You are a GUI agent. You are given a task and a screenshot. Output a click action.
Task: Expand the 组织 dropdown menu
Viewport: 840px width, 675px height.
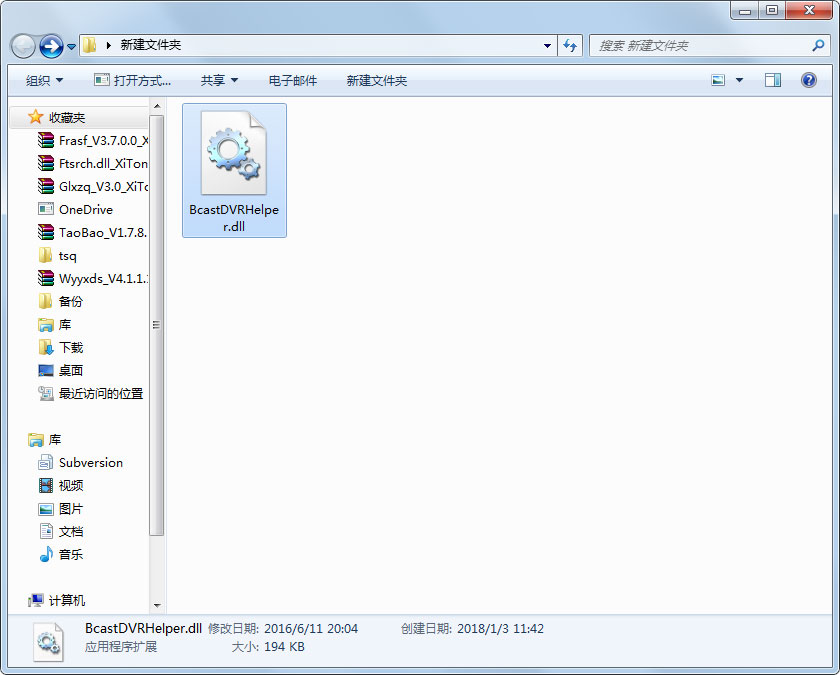point(42,80)
